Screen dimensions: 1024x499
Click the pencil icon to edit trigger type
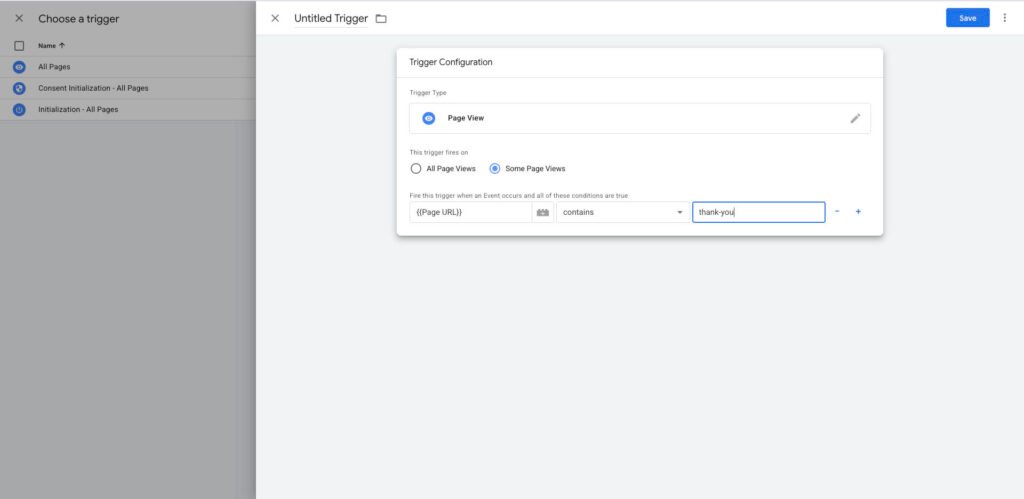[855, 118]
